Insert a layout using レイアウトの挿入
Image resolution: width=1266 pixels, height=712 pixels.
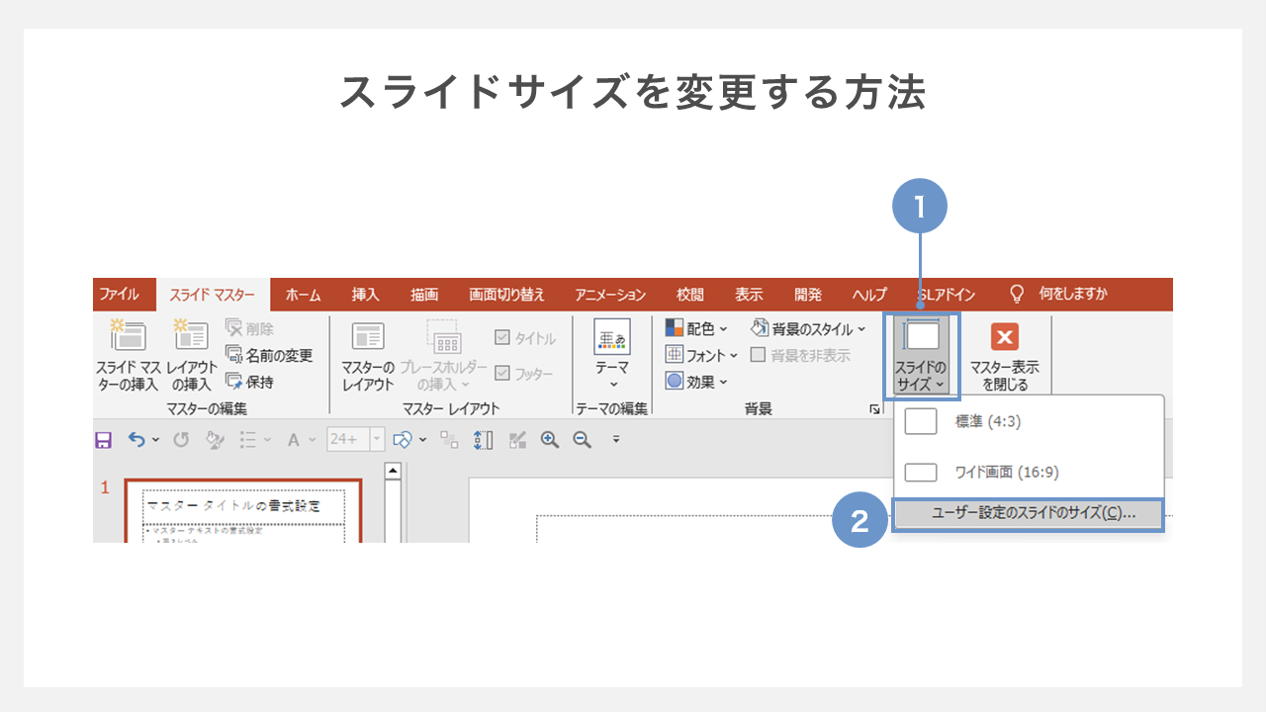[x=190, y=357]
